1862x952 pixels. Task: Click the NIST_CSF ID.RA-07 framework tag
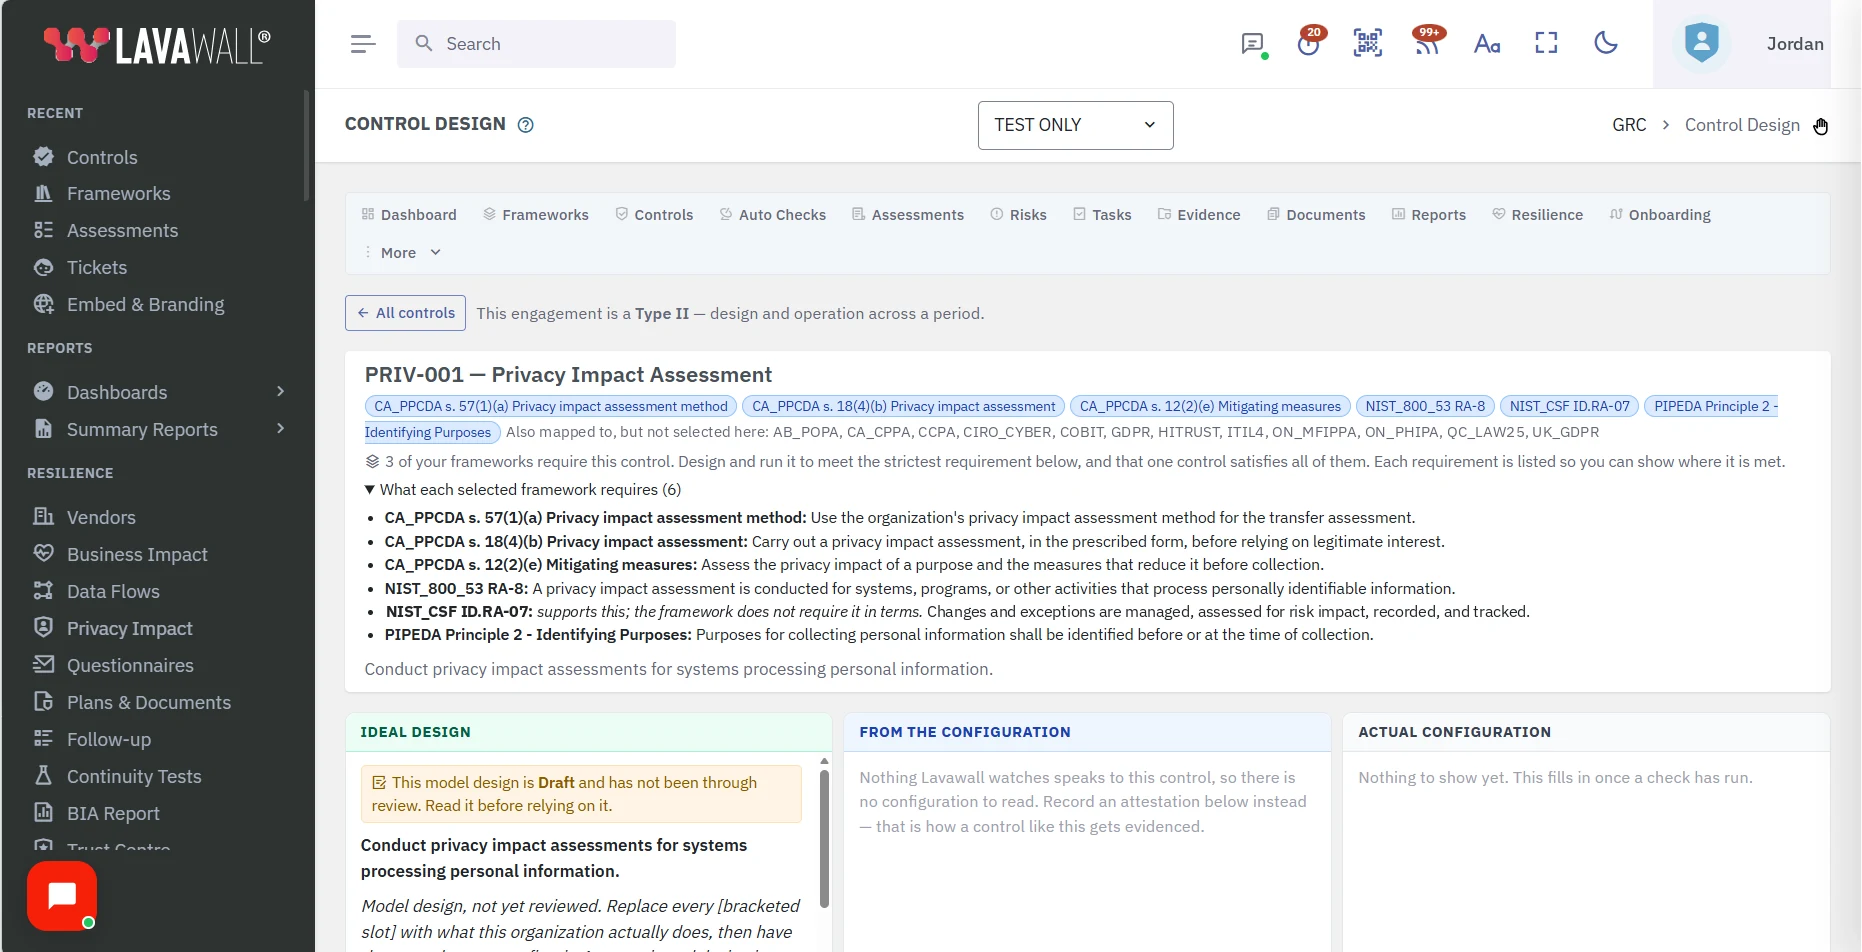click(1569, 406)
